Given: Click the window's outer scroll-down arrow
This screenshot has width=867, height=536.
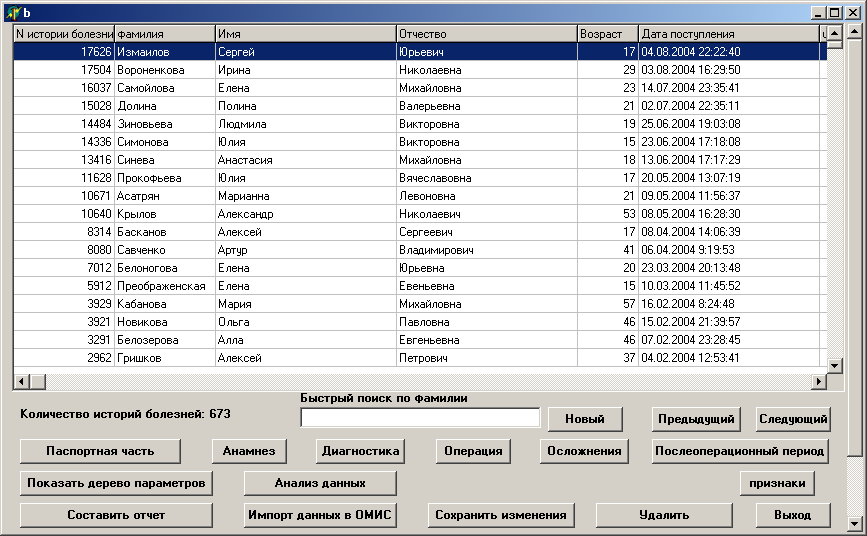Looking at the screenshot, I should pos(855,523).
